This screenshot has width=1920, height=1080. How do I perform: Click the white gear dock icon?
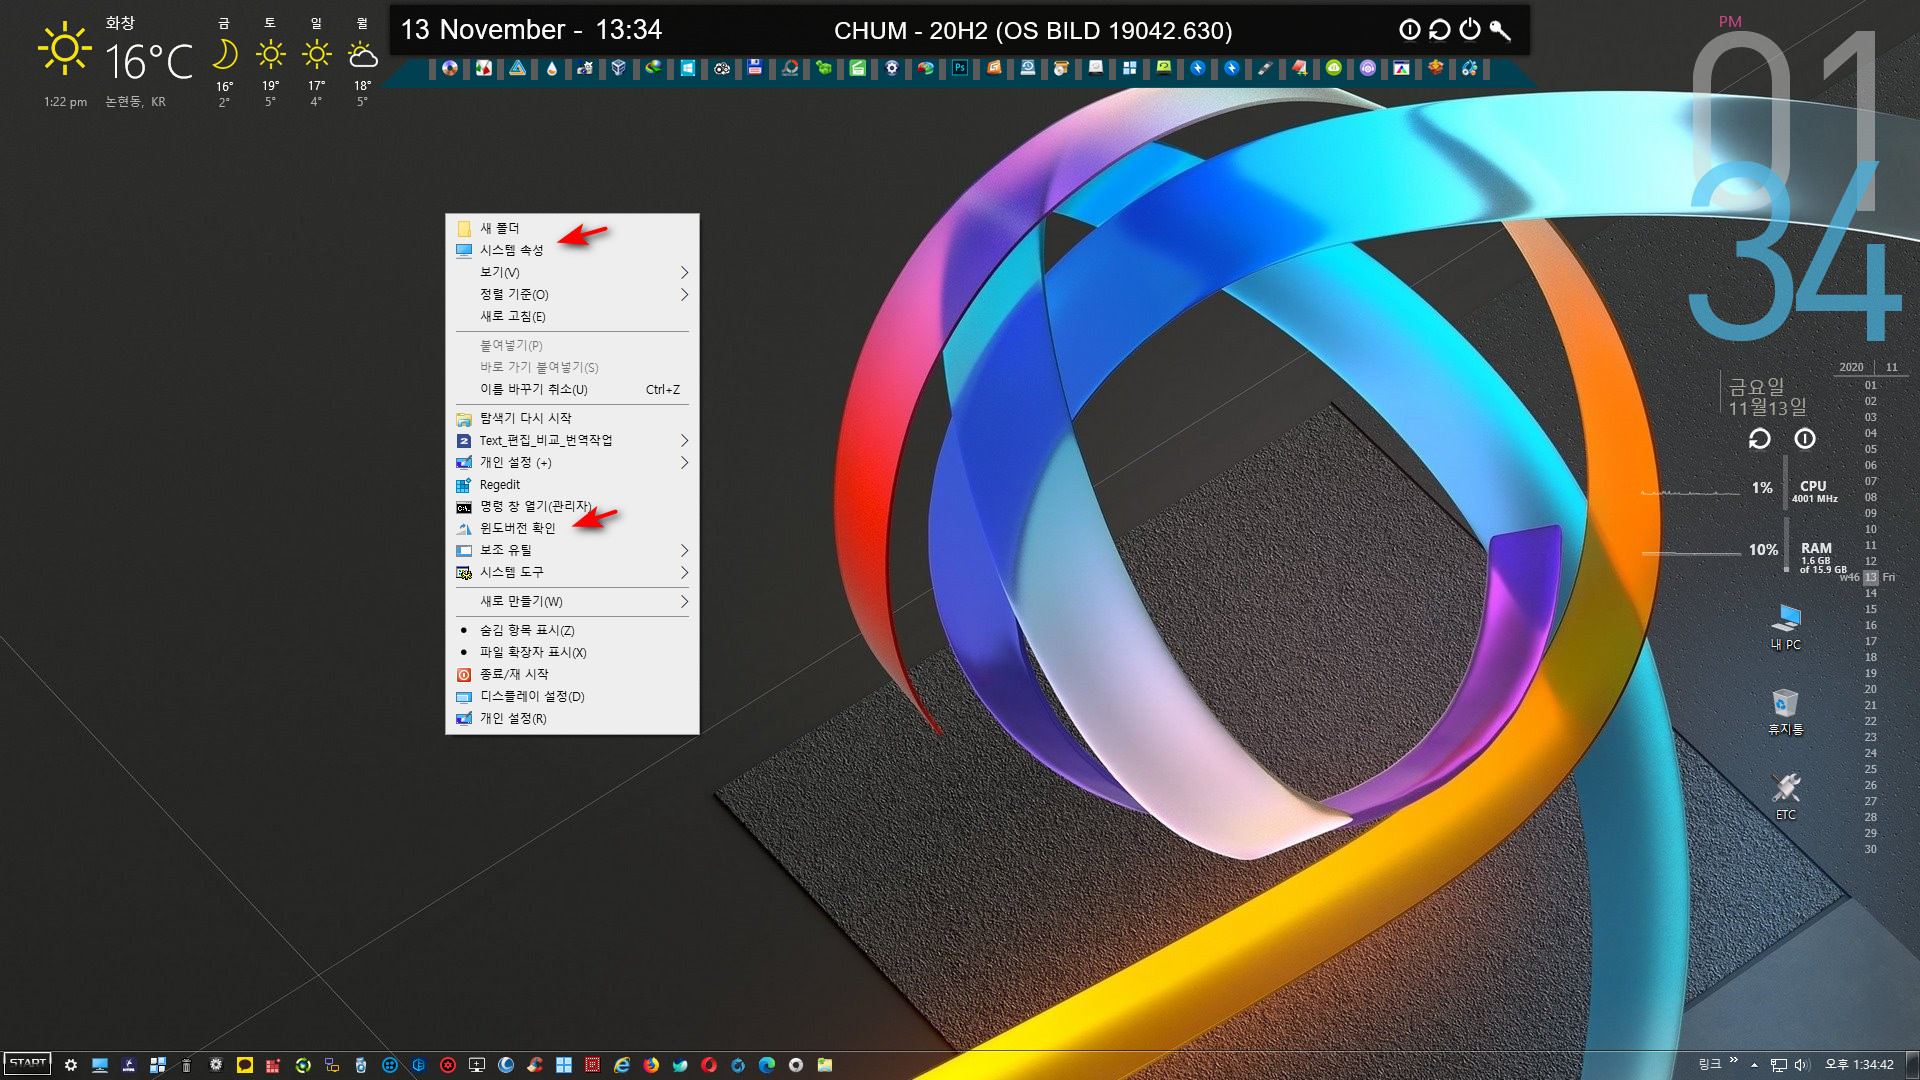(x=892, y=68)
